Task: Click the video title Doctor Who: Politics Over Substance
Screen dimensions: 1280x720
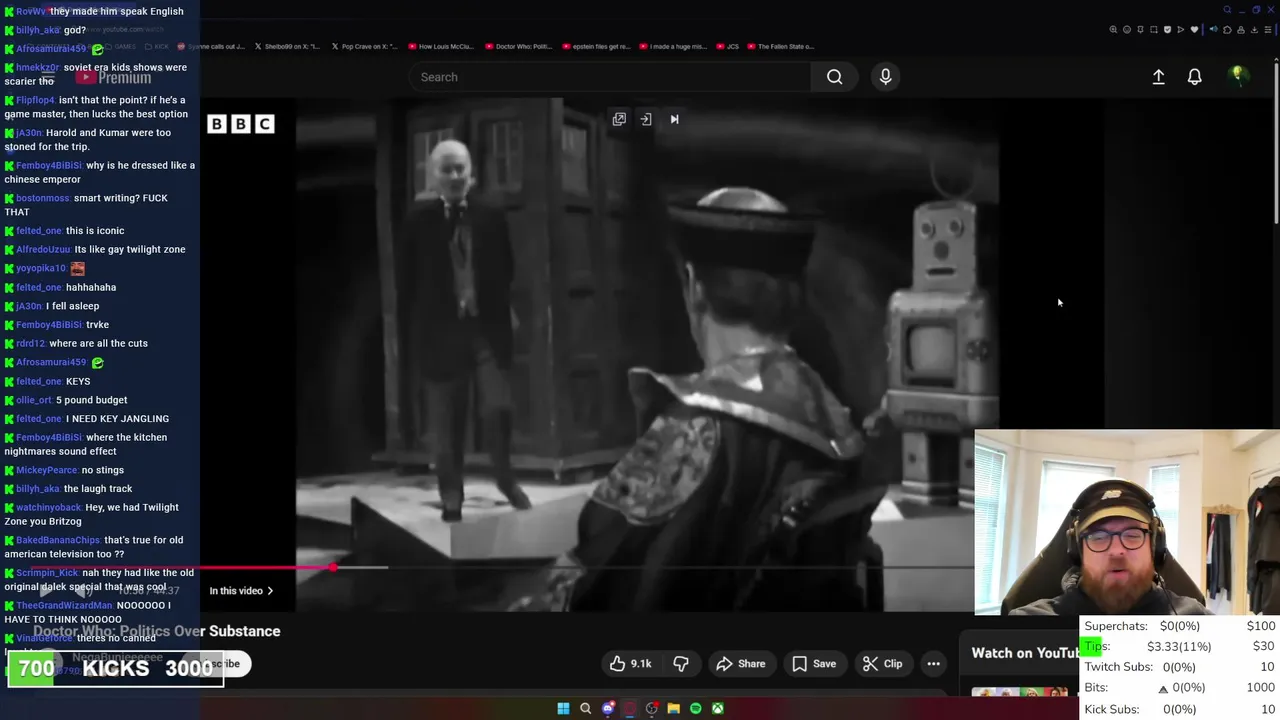Action: click(157, 631)
